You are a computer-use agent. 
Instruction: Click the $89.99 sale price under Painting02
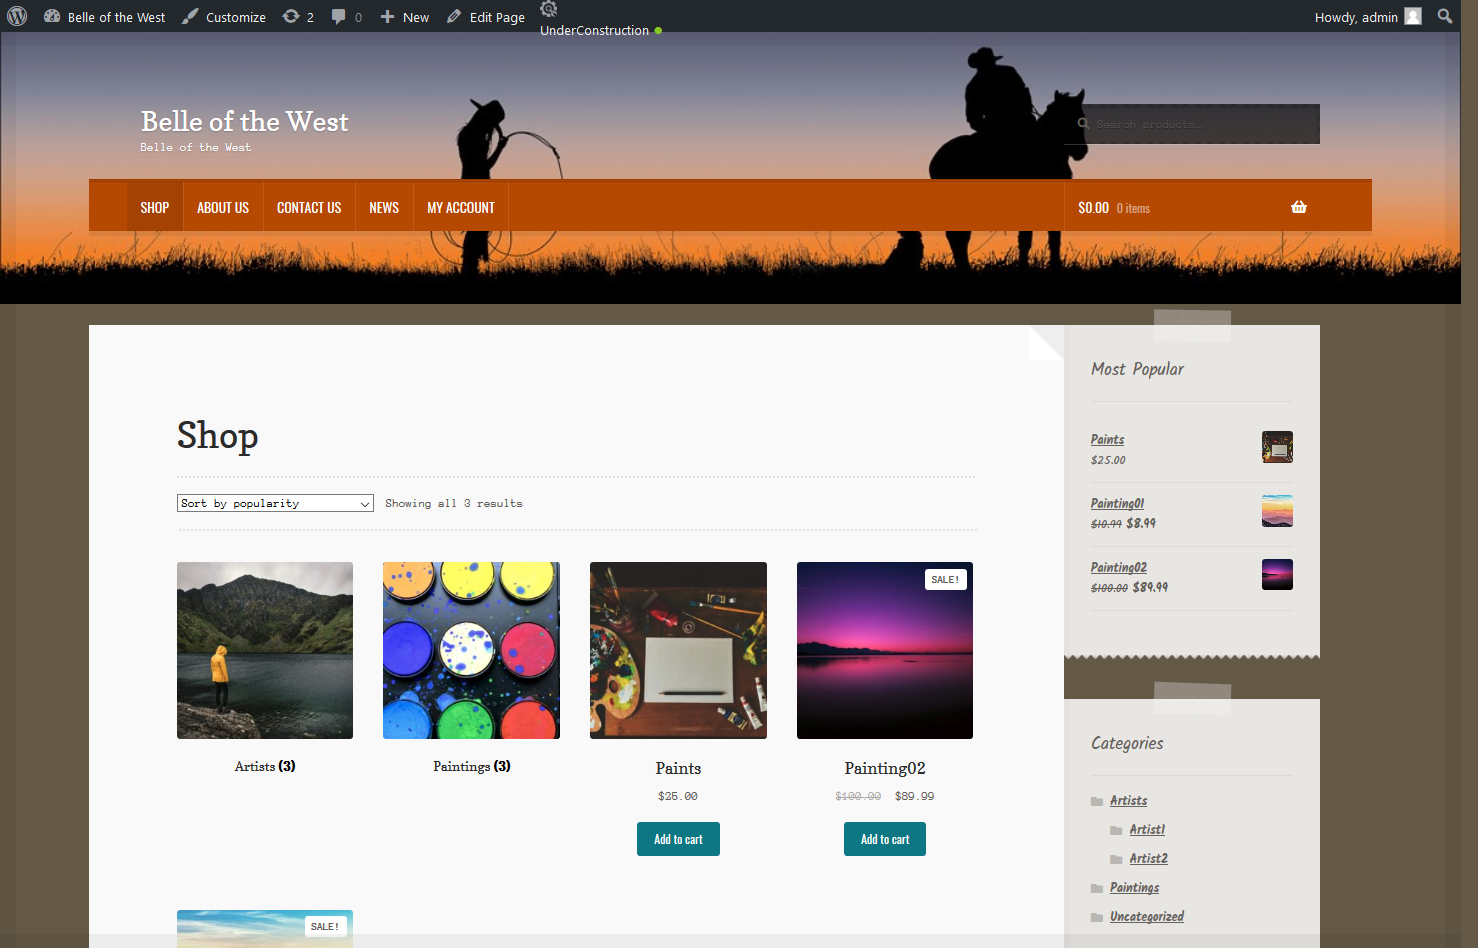point(914,796)
